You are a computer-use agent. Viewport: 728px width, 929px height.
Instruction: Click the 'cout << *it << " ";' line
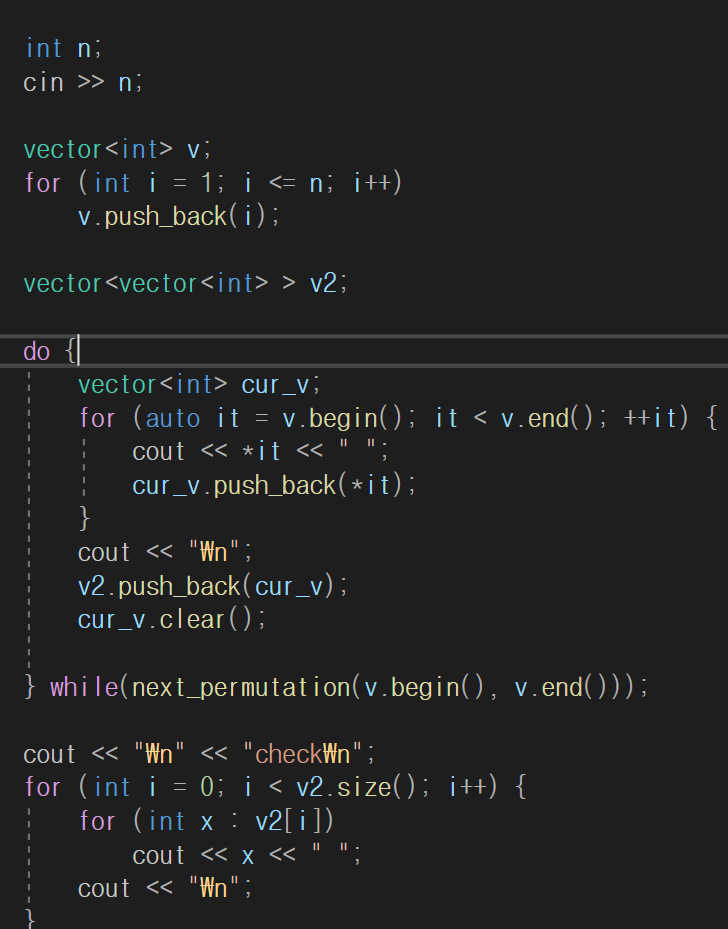pyautogui.click(x=261, y=452)
